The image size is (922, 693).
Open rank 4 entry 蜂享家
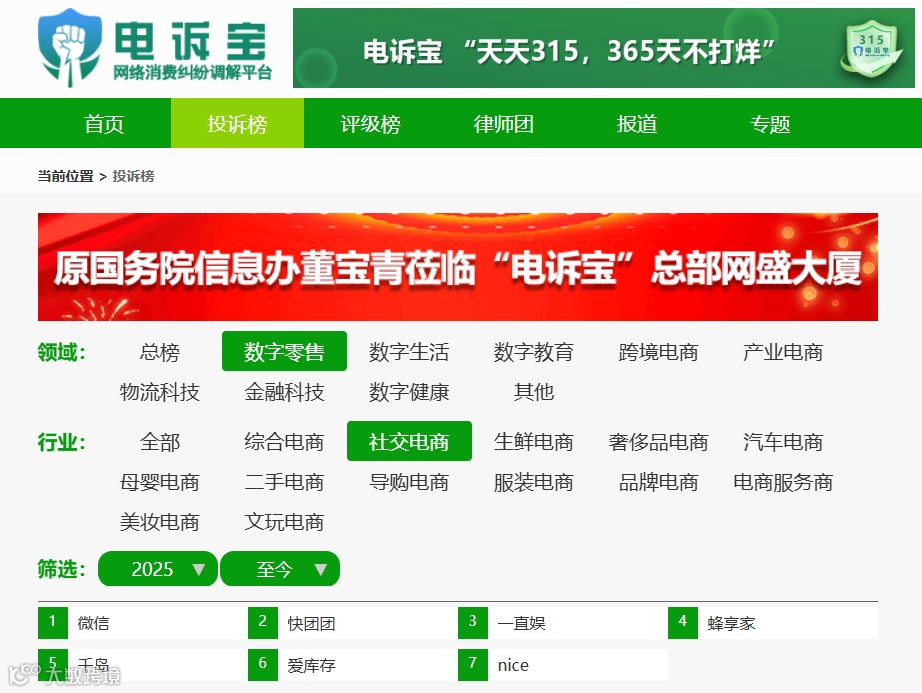pyautogui.click(x=773, y=622)
